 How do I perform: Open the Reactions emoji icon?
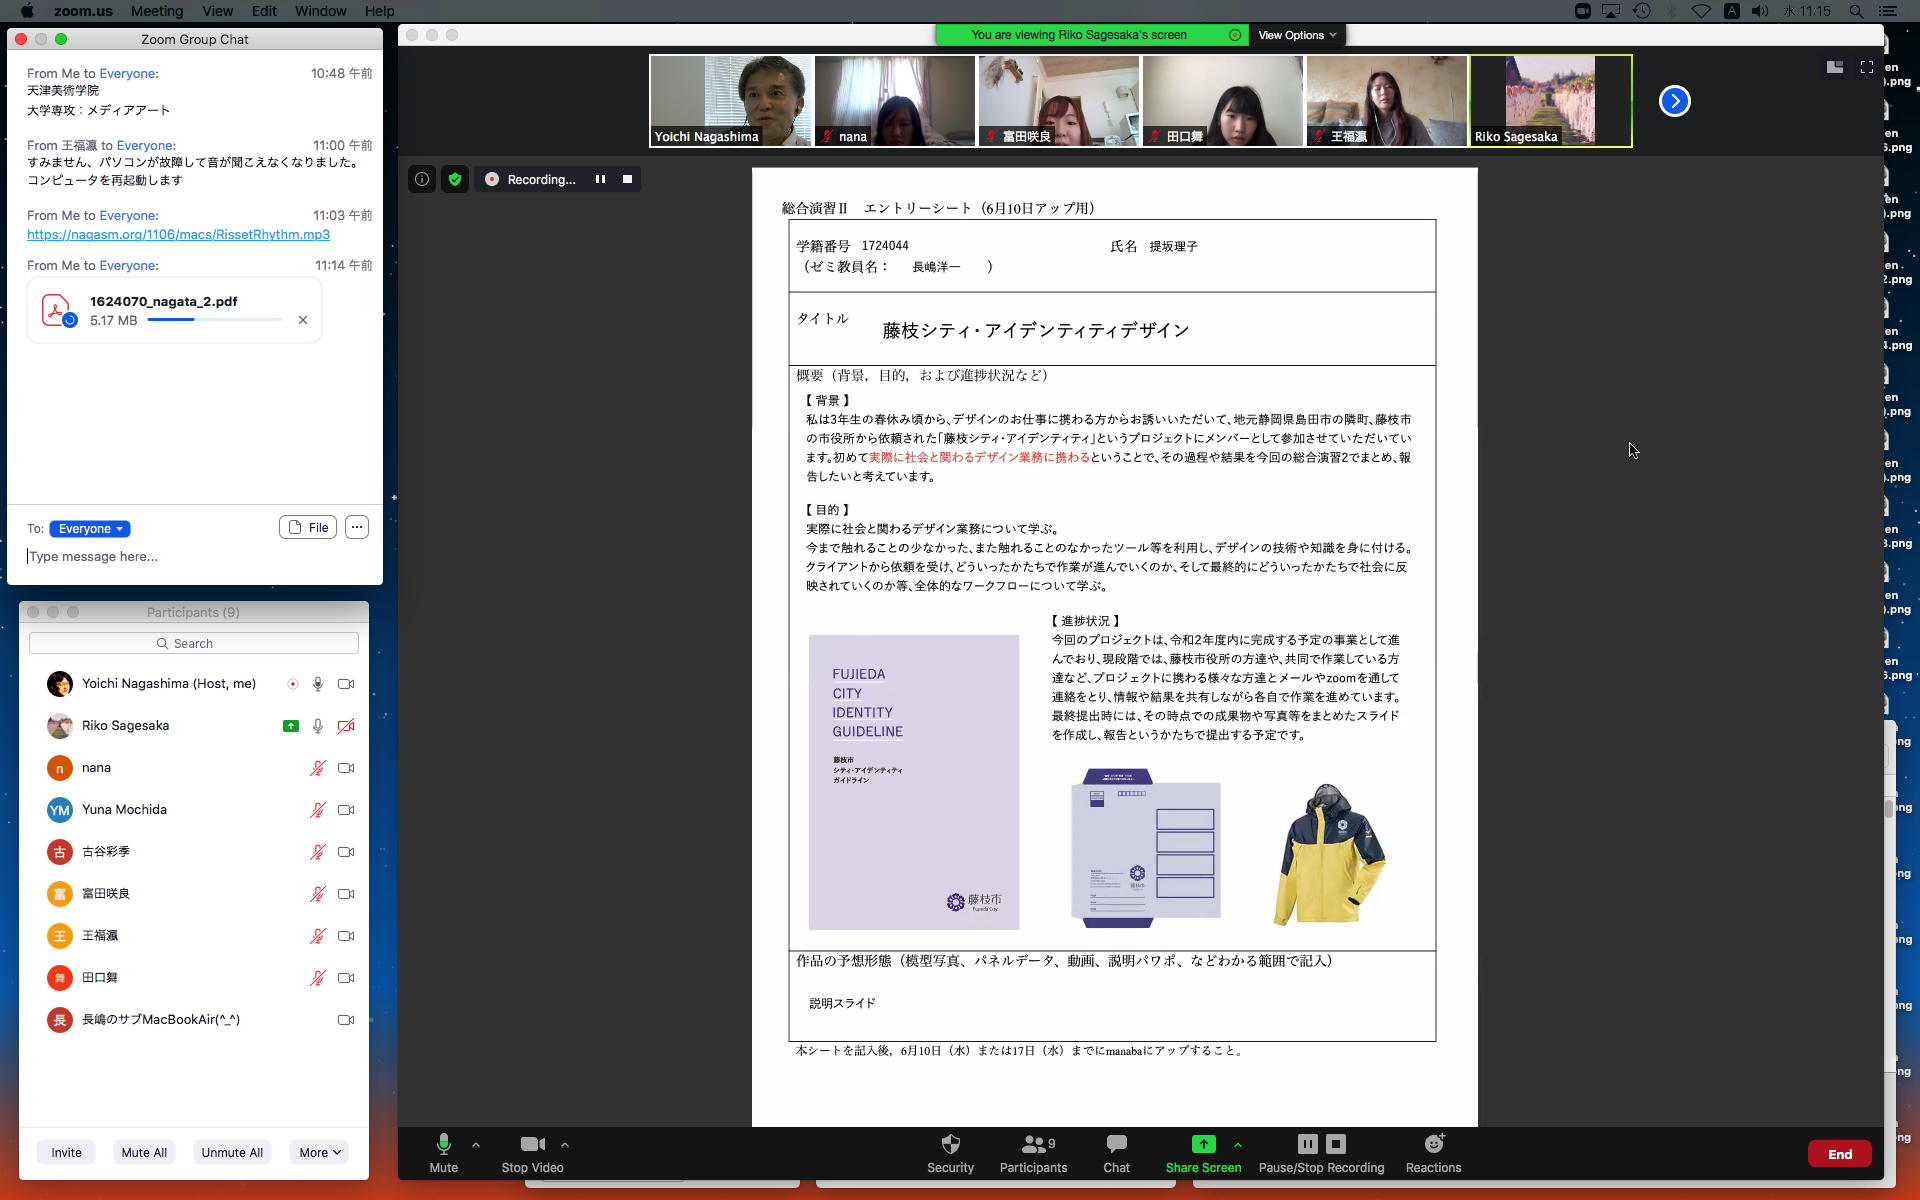click(1433, 1144)
